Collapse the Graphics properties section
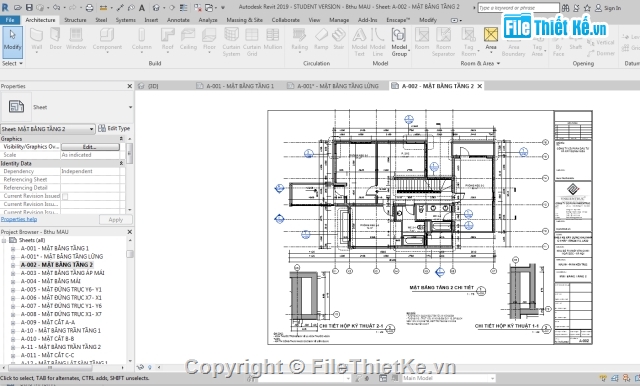 coord(121,139)
